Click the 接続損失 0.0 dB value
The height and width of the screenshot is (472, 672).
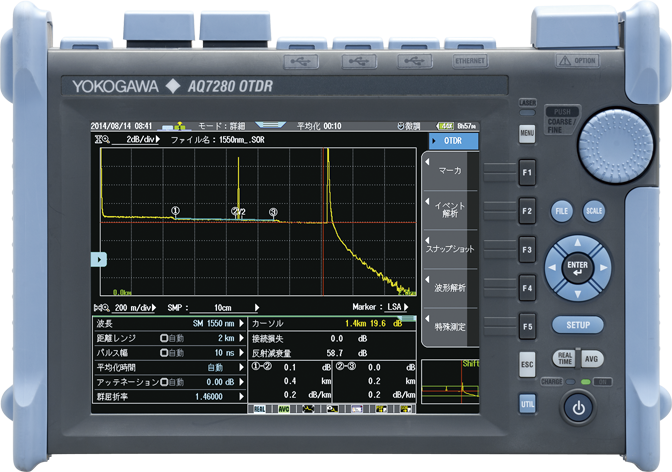[x=348, y=339]
